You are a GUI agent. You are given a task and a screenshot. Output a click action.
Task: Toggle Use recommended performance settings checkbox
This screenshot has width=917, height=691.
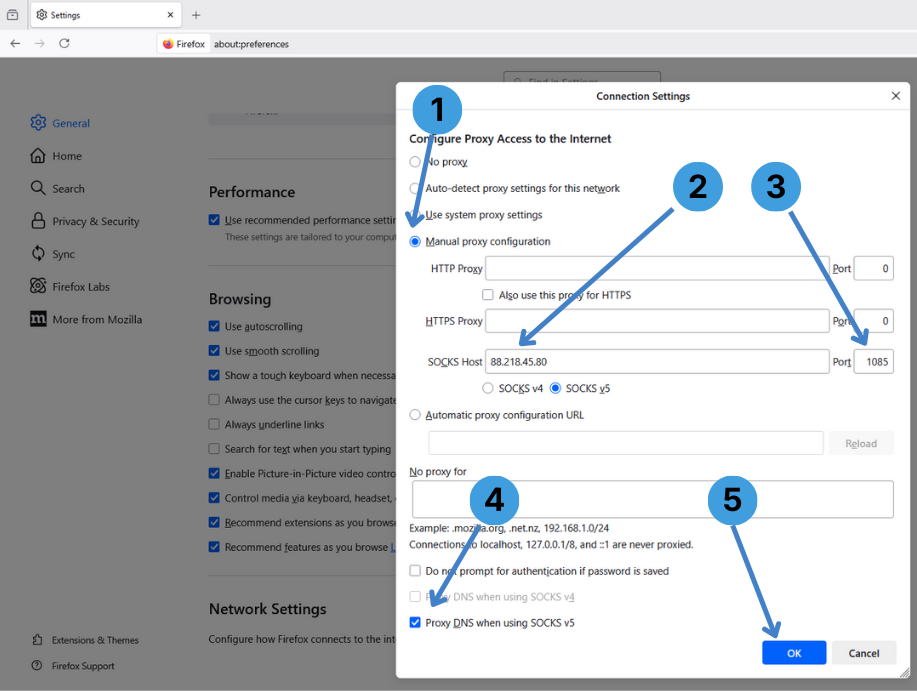pyautogui.click(x=214, y=220)
